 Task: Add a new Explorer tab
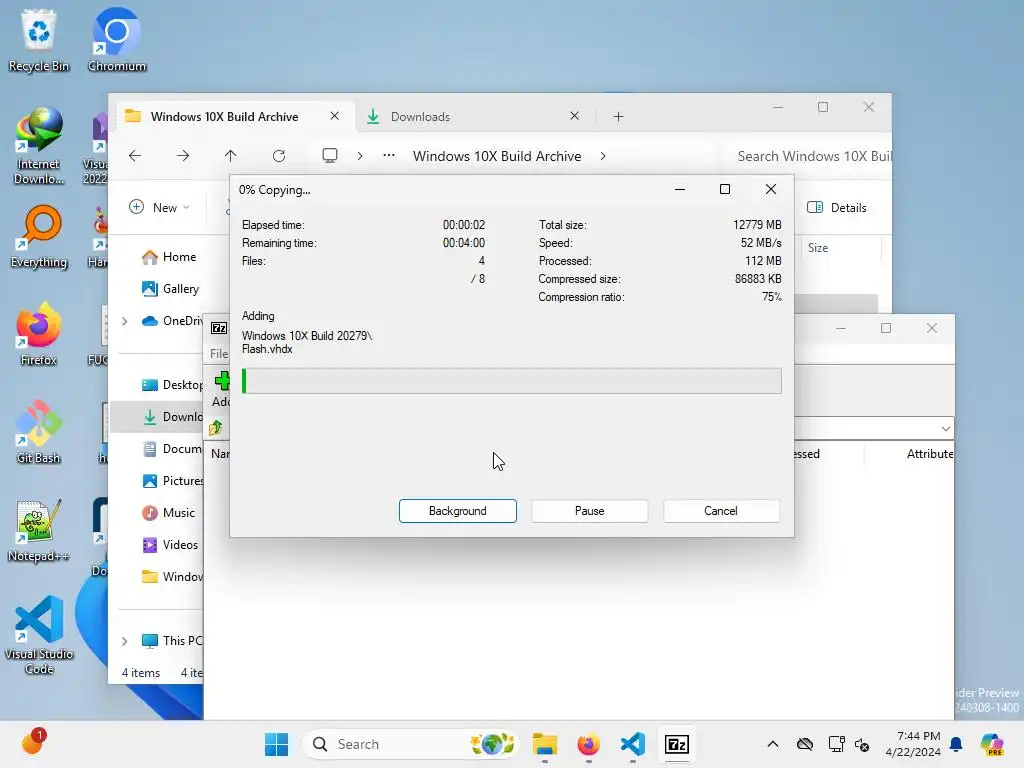tap(618, 116)
